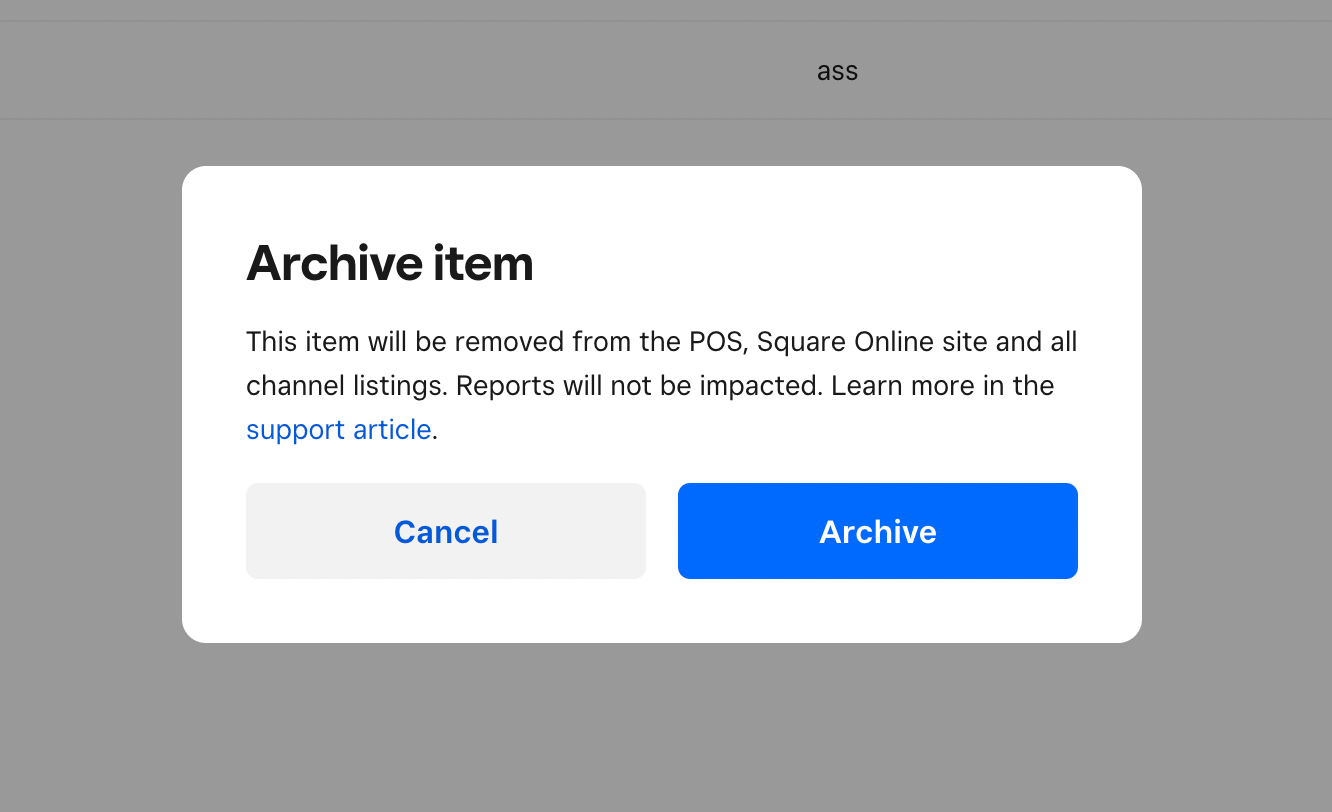Click the blue Archive button
The width and height of the screenshot is (1332, 812).
pyautogui.click(x=877, y=531)
